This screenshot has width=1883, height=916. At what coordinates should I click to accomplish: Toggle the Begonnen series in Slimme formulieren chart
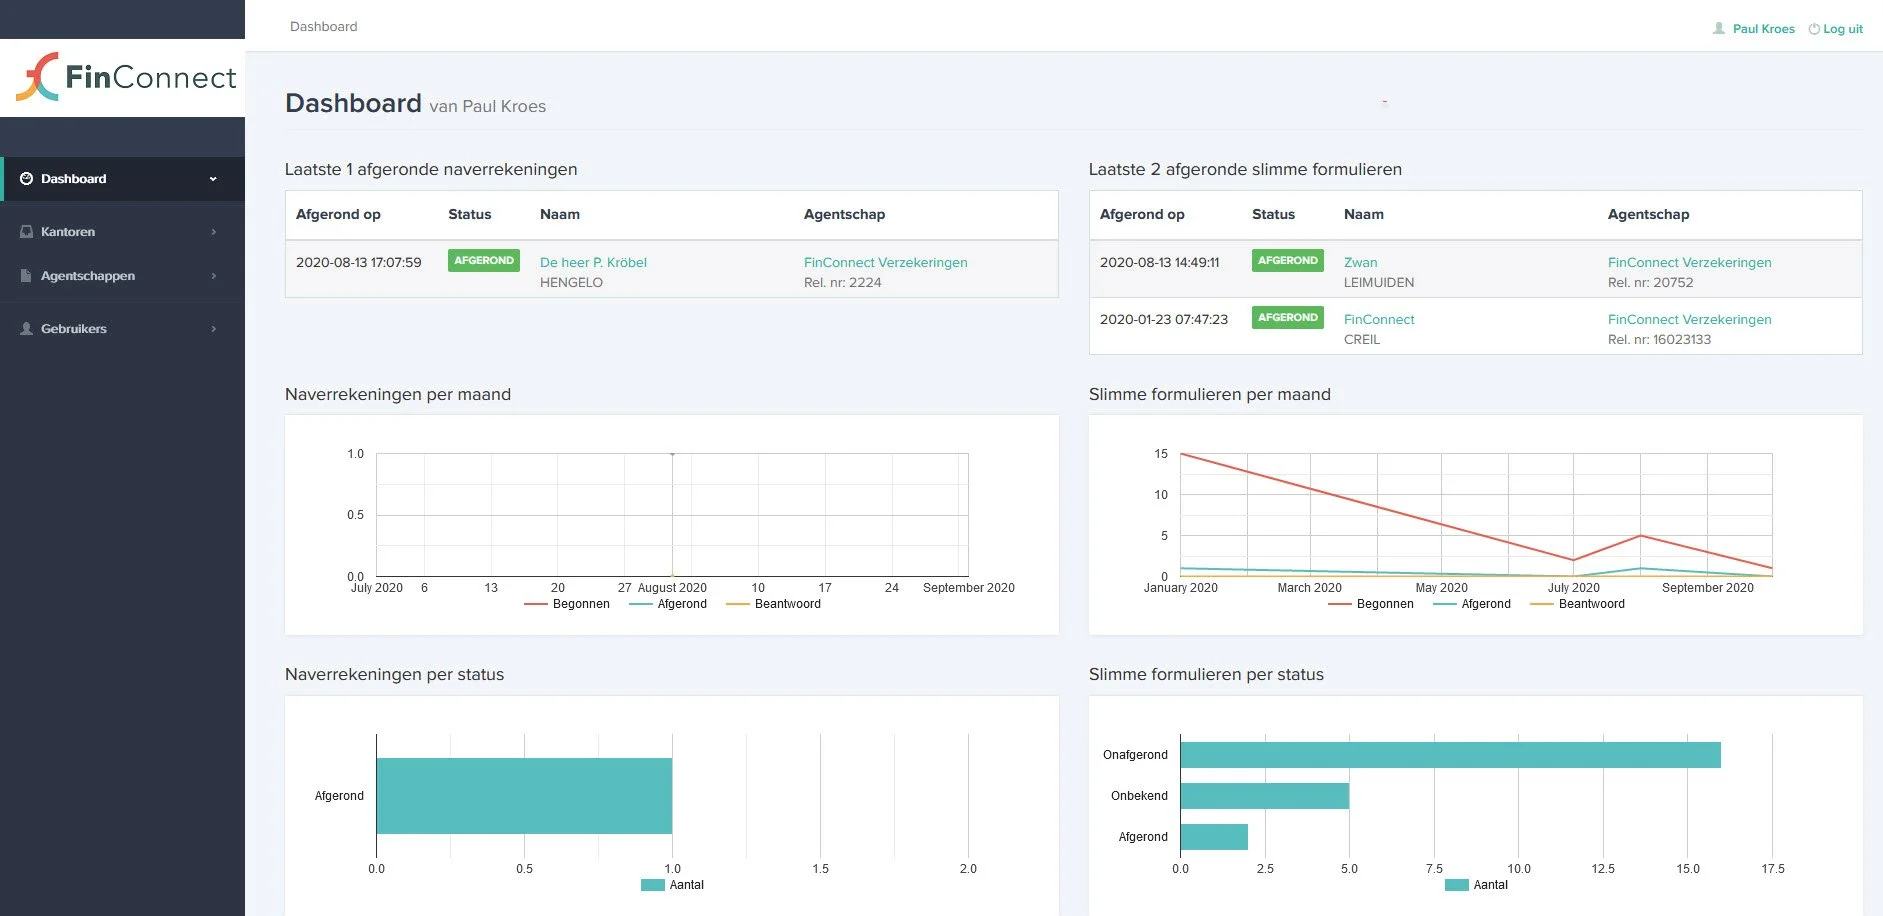[x=1340, y=604]
